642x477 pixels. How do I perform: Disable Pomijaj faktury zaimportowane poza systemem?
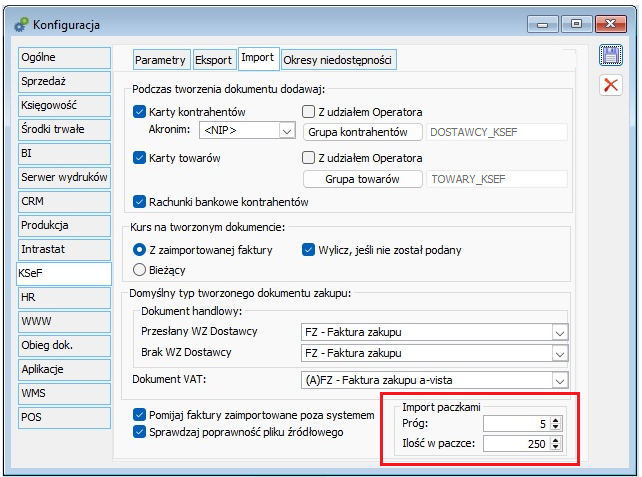140,414
